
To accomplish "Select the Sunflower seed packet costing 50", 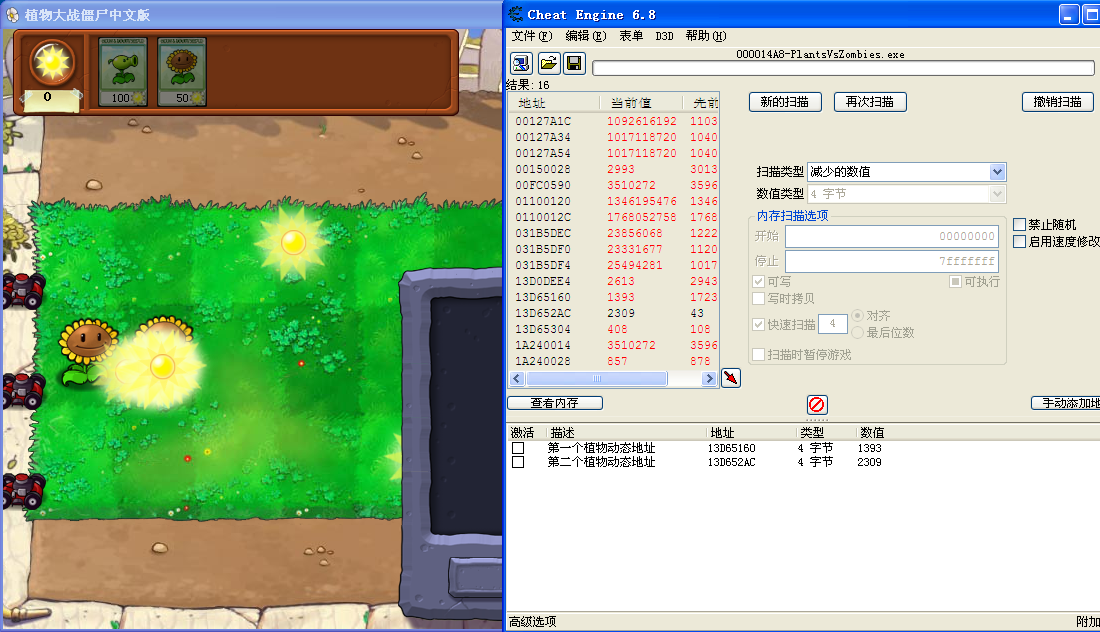I will pyautogui.click(x=182, y=72).
